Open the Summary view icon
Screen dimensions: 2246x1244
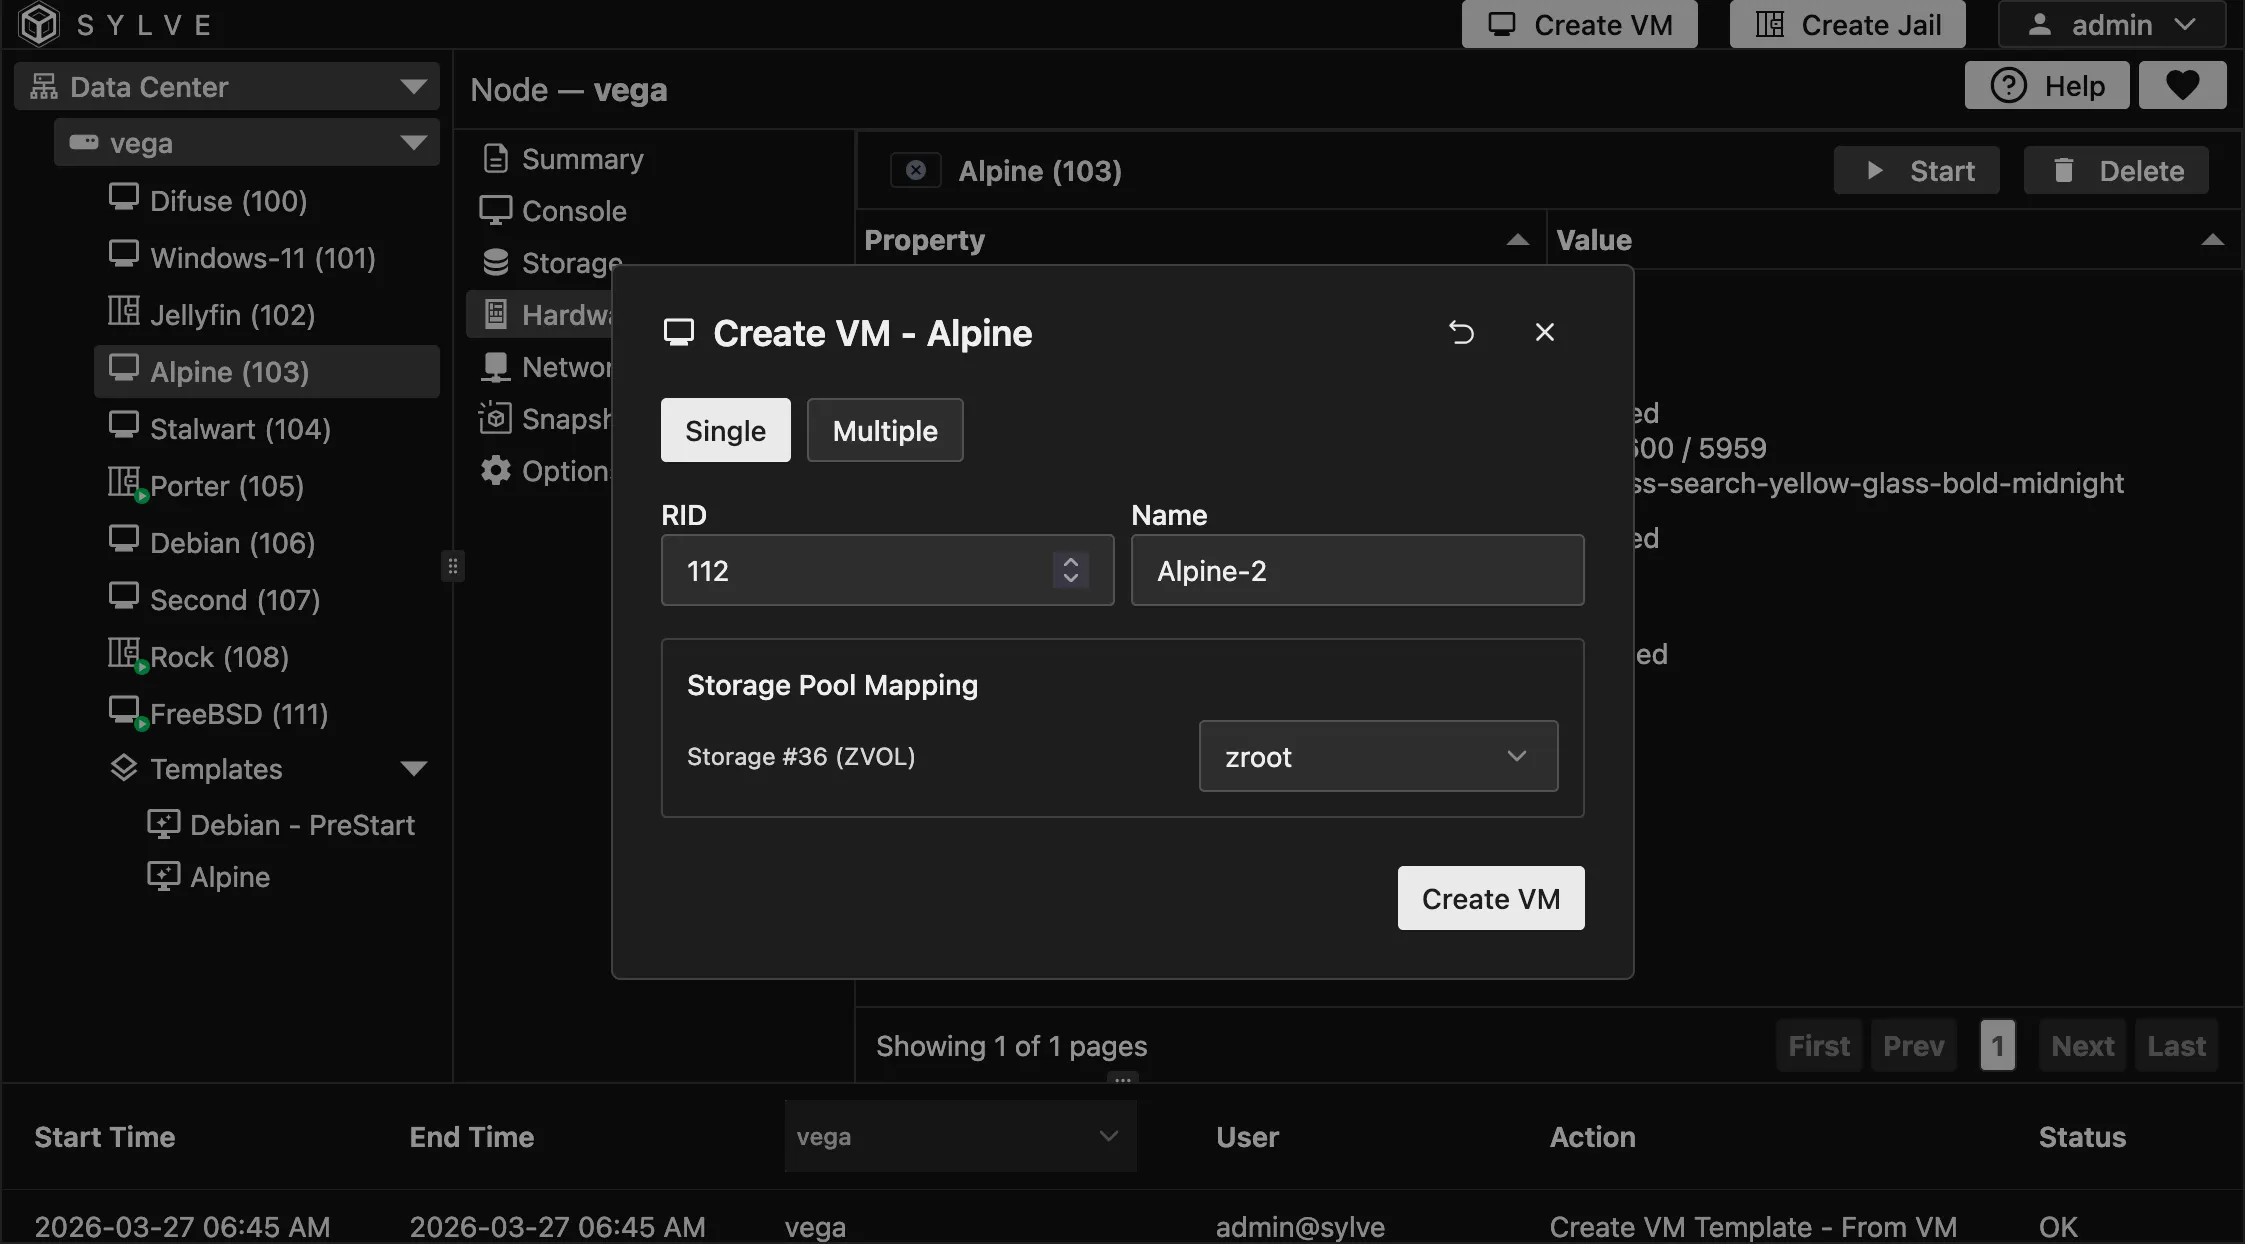pyautogui.click(x=495, y=158)
